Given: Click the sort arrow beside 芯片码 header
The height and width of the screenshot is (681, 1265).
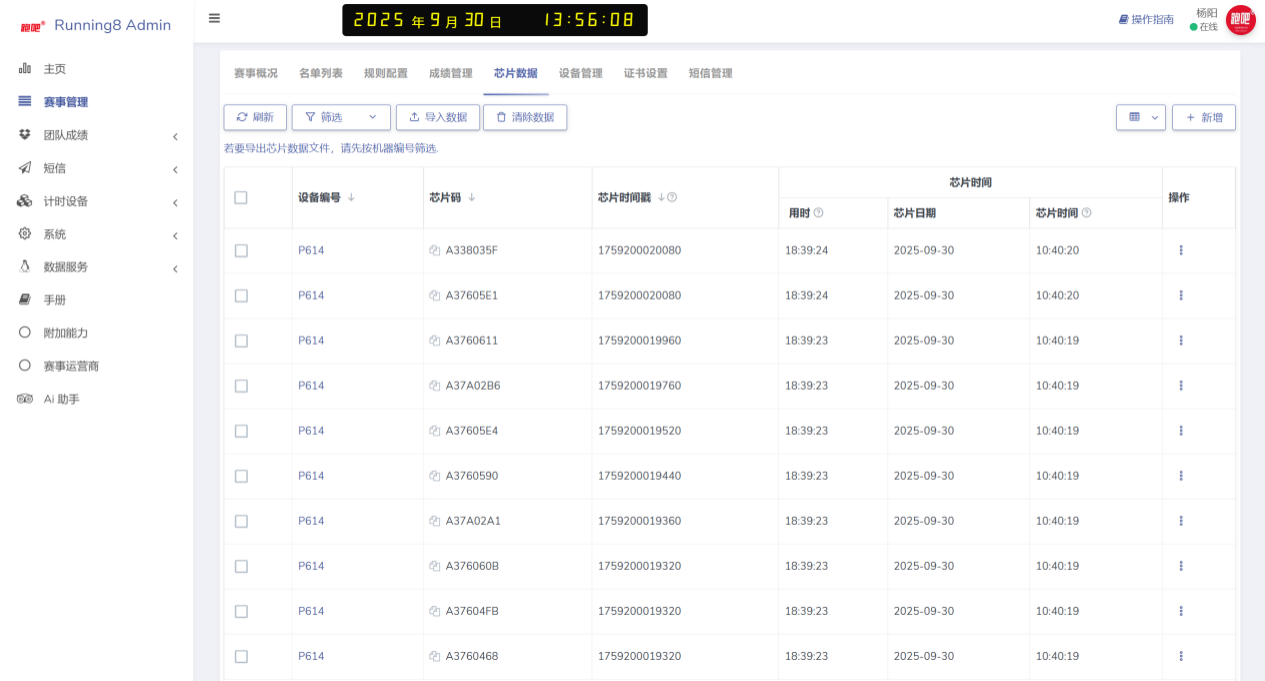Looking at the screenshot, I should (x=471, y=198).
